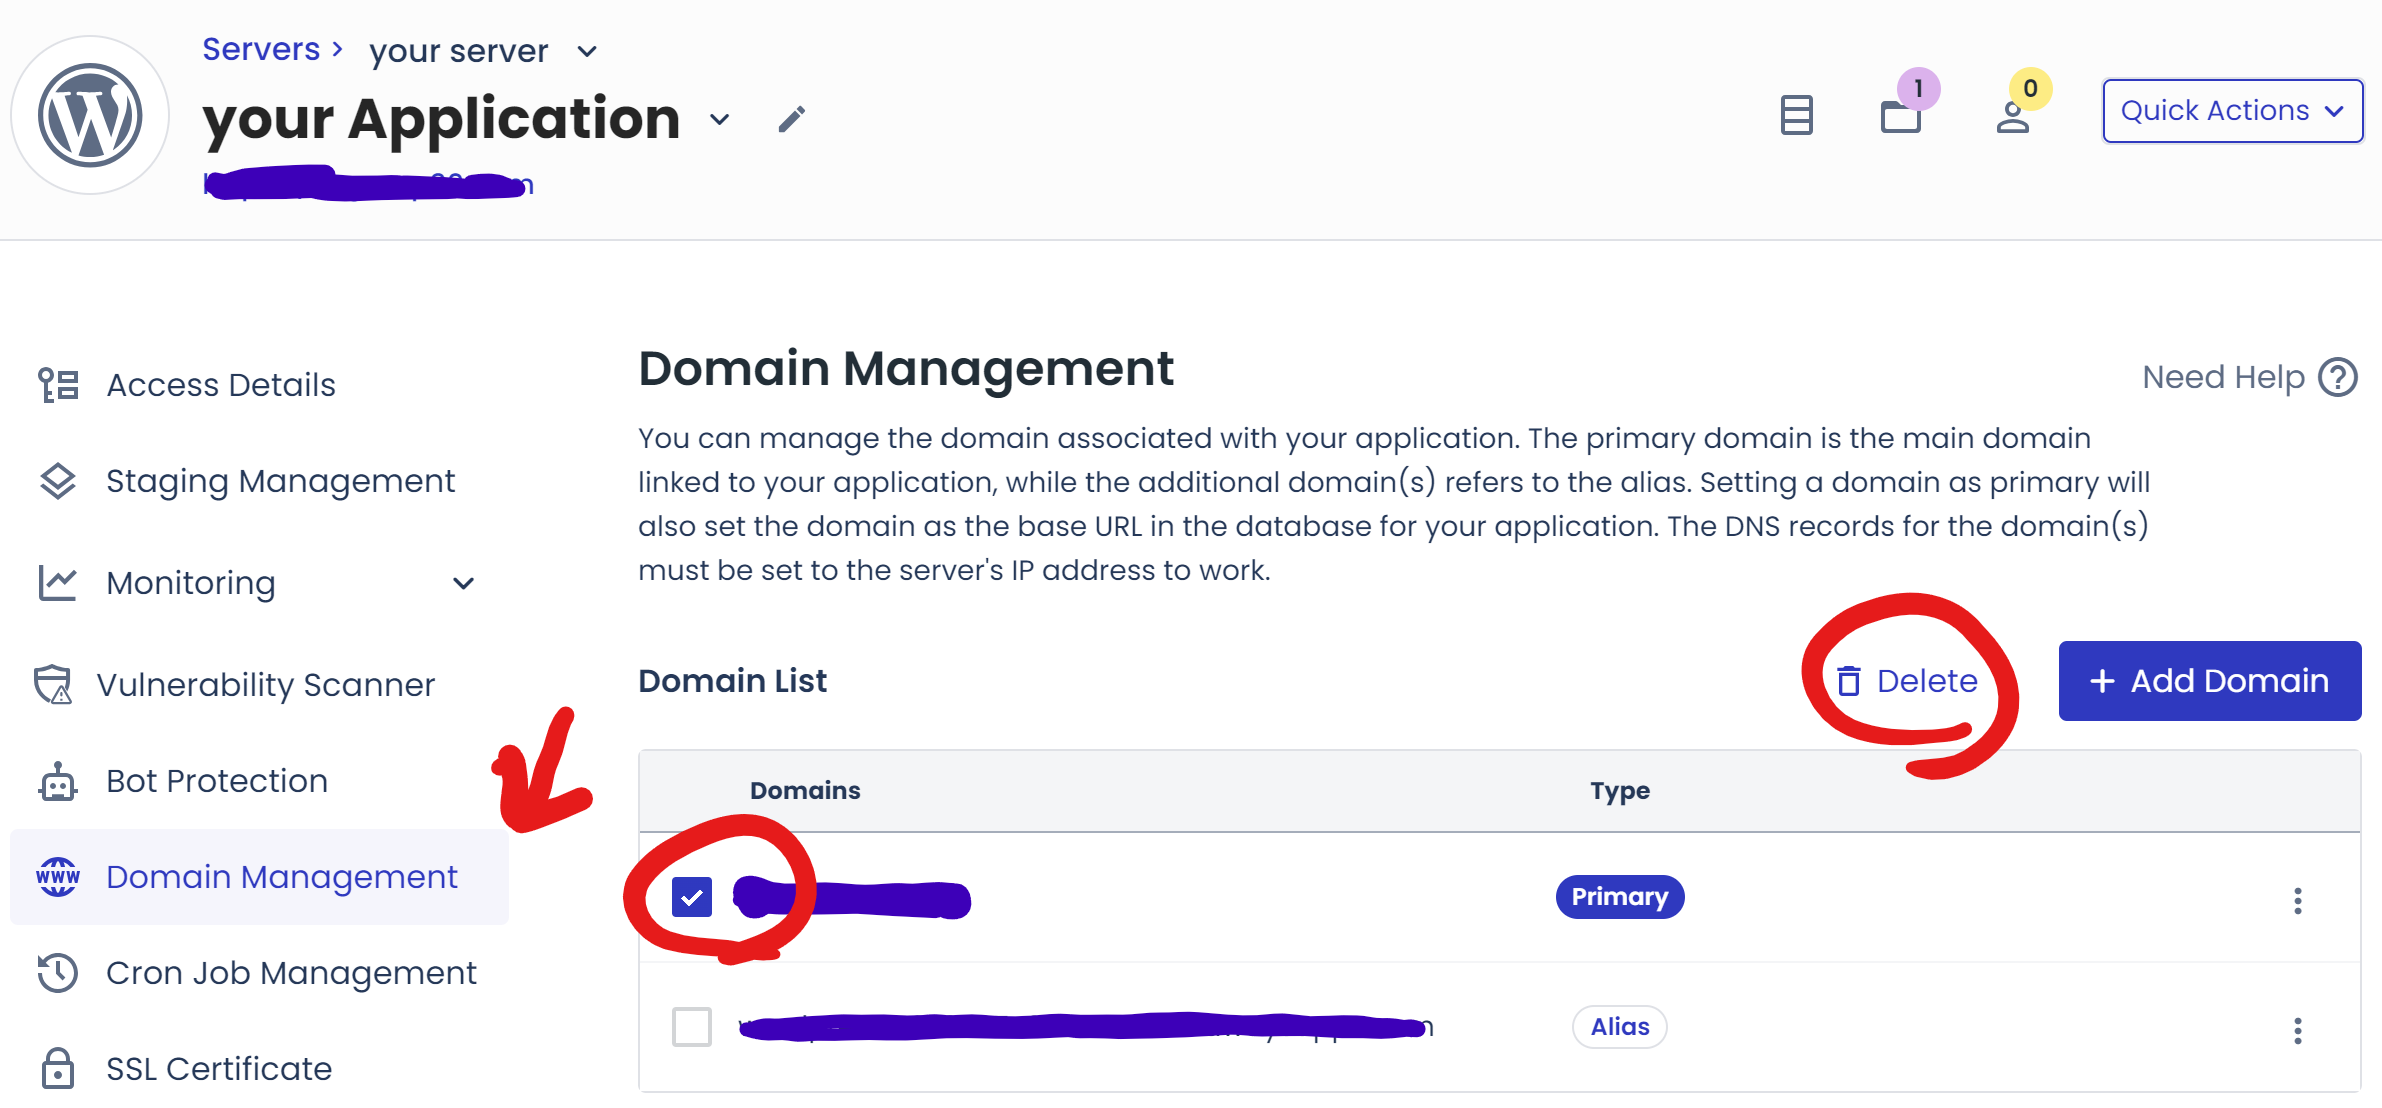Click the Domains column header
The width and height of the screenshot is (2382, 1108).
point(805,791)
